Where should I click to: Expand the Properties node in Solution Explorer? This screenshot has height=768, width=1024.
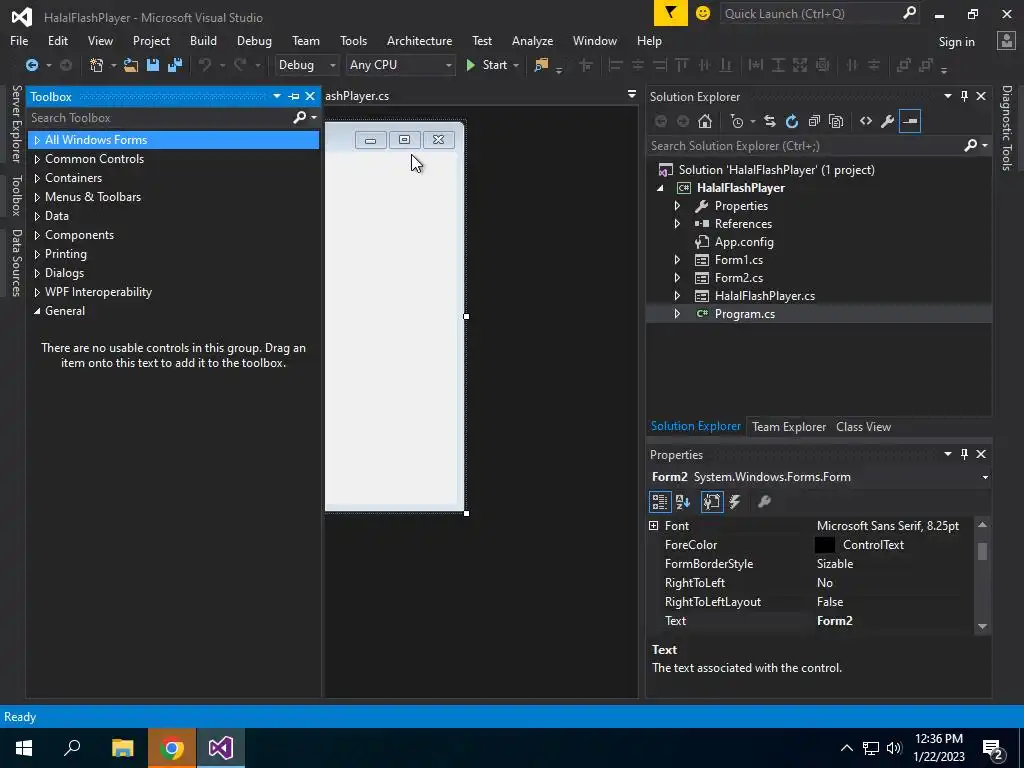[x=677, y=206]
